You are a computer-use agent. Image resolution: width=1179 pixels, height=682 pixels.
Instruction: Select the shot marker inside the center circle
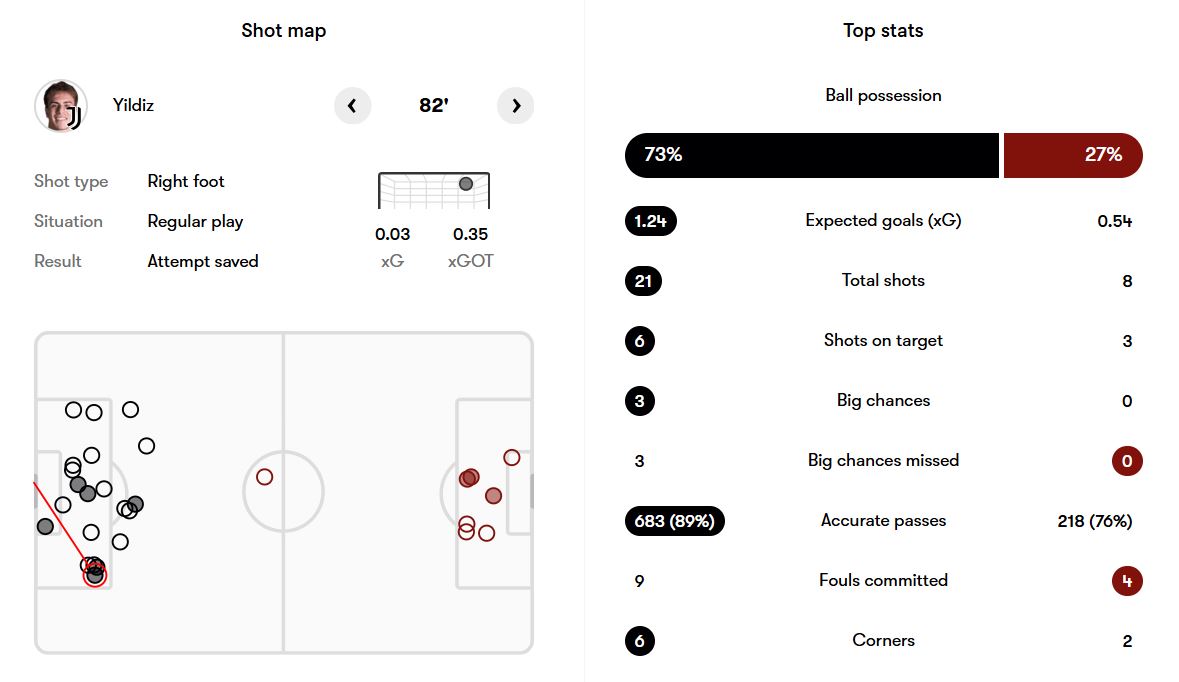pos(264,477)
